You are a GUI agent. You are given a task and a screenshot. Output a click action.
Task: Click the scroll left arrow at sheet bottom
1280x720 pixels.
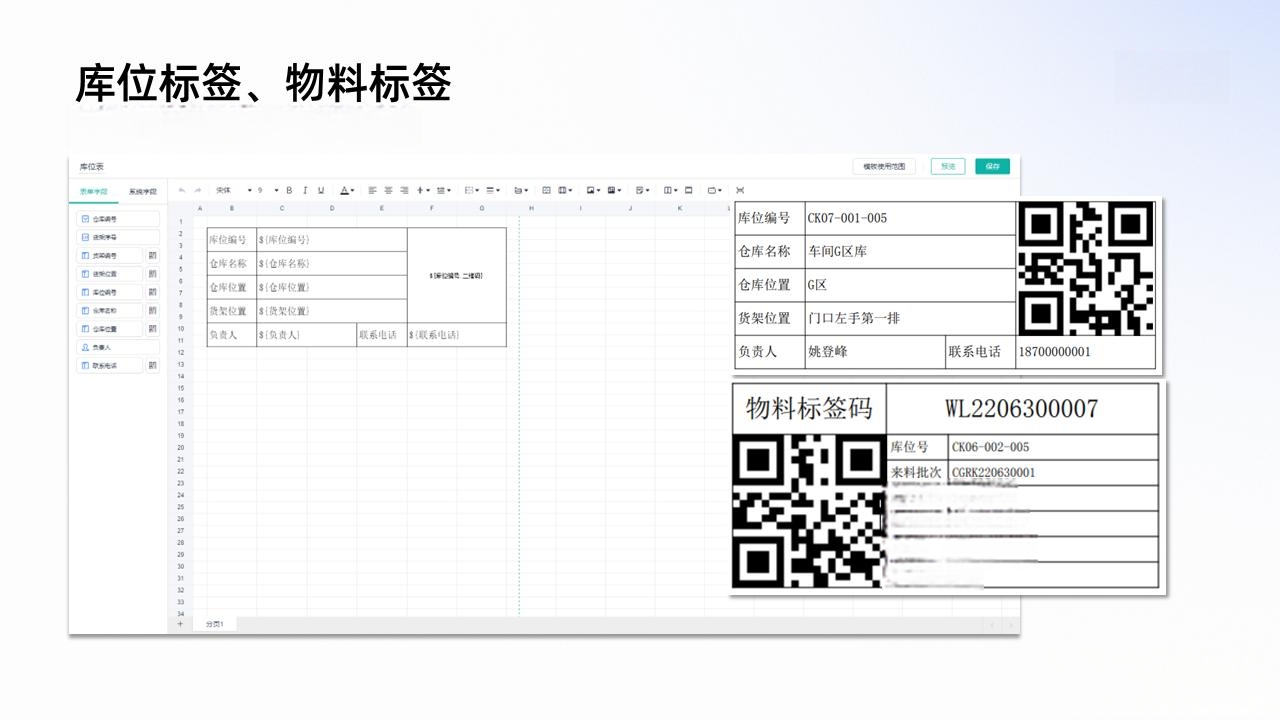[x=992, y=625]
